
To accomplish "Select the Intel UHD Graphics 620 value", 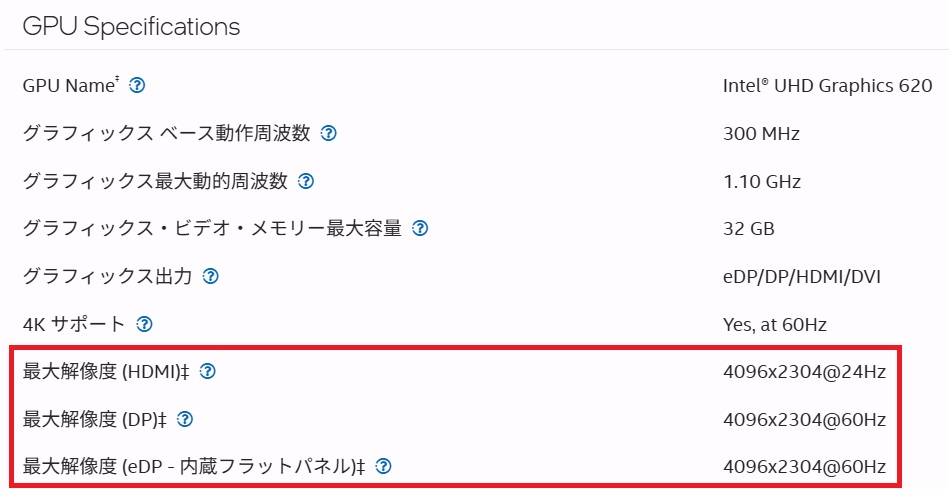I will [x=827, y=86].
